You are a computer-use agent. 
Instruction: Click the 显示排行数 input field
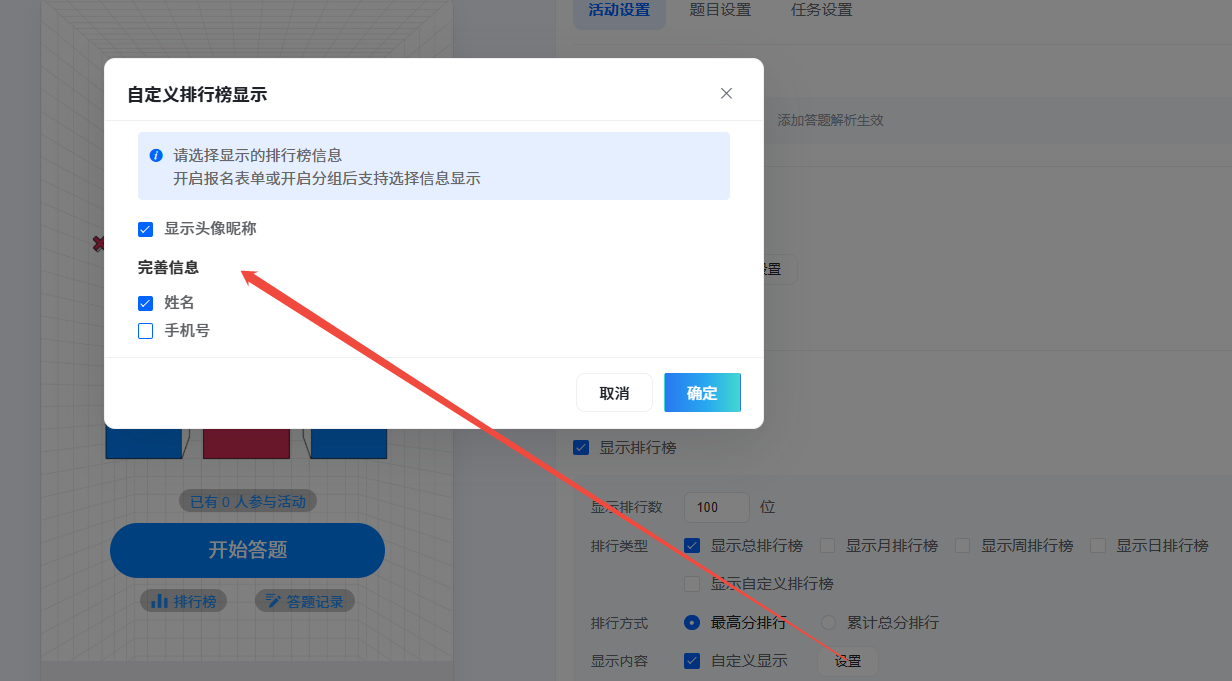717,507
